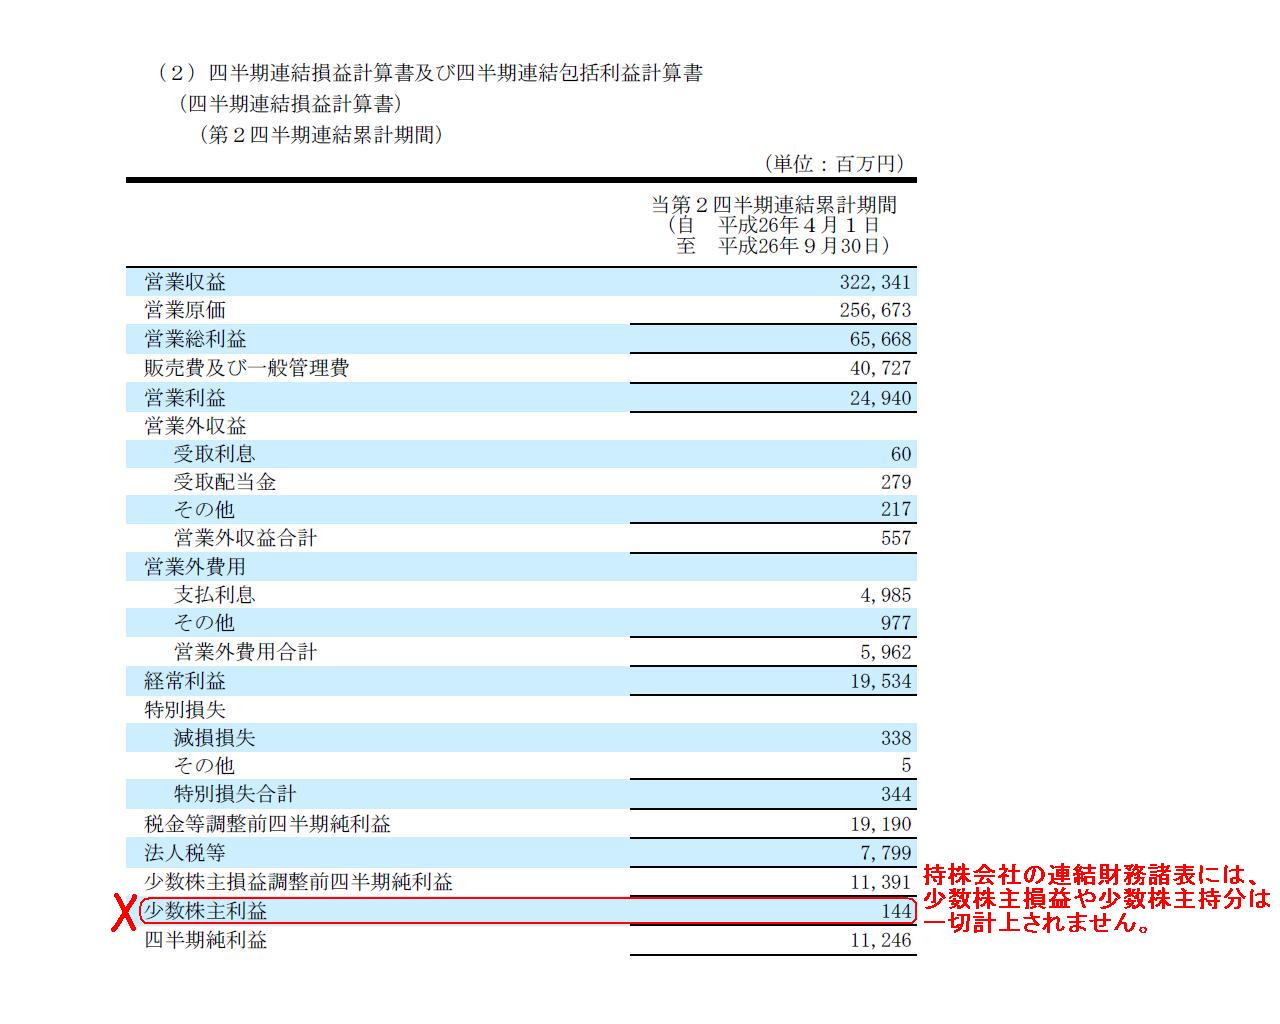The height and width of the screenshot is (1024, 1280).
Task: Click the 減損損失 row label
Action: tap(214, 738)
